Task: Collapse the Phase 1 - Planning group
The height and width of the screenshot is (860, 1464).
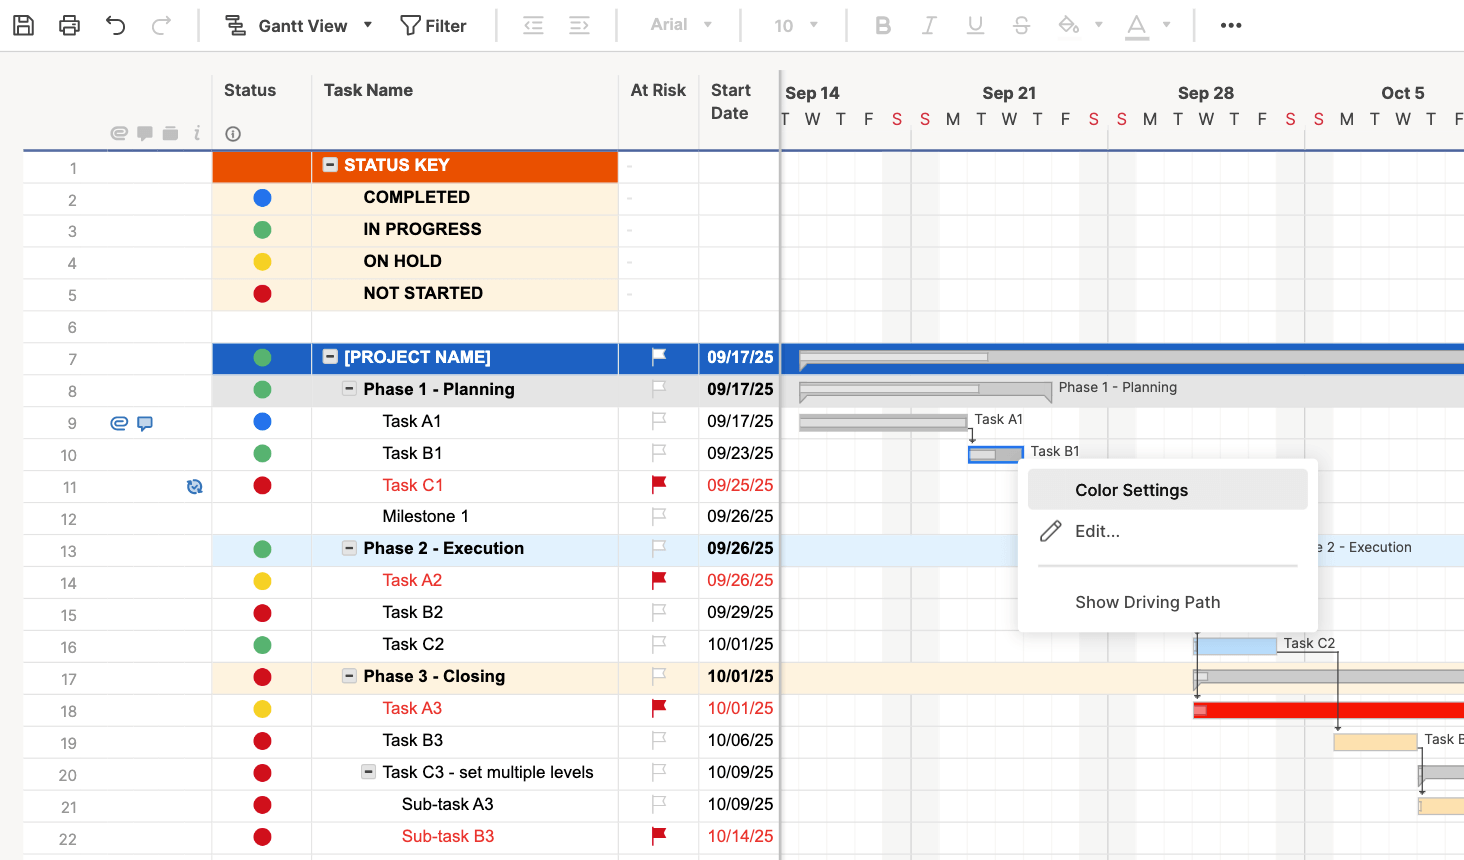Action: click(349, 389)
